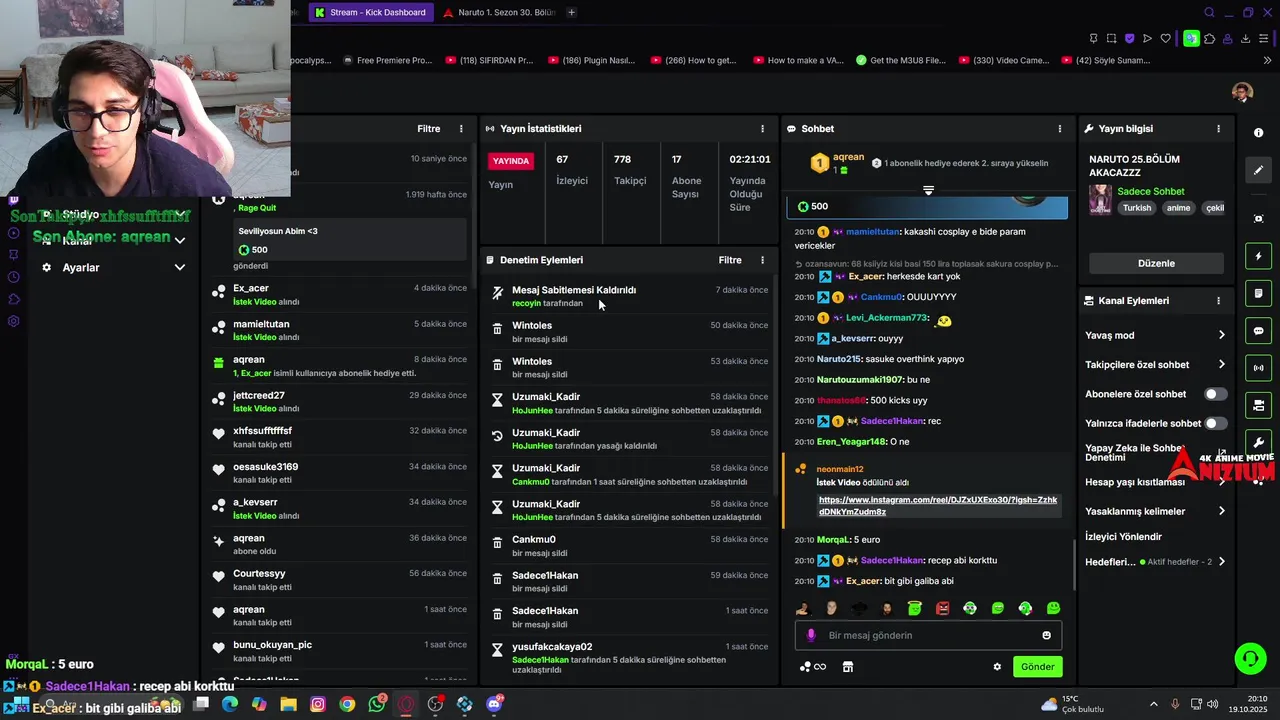Expand Hedefleri aktif hedefler chevron

click(x=1221, y=562)
